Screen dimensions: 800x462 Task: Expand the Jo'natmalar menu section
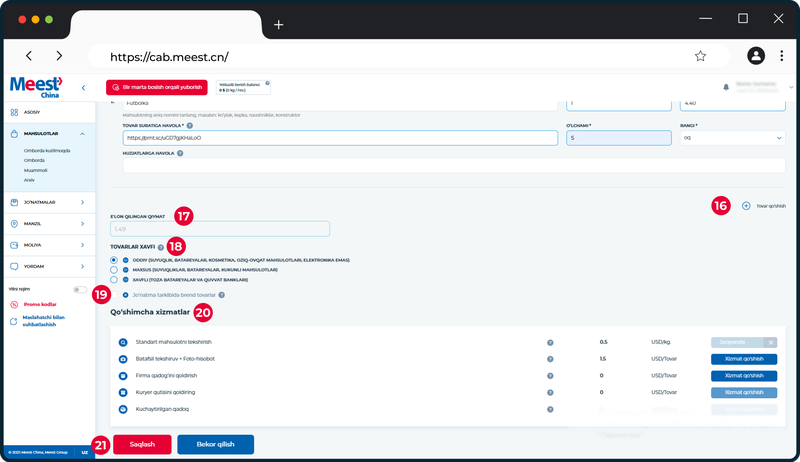[x=83, y=202]
